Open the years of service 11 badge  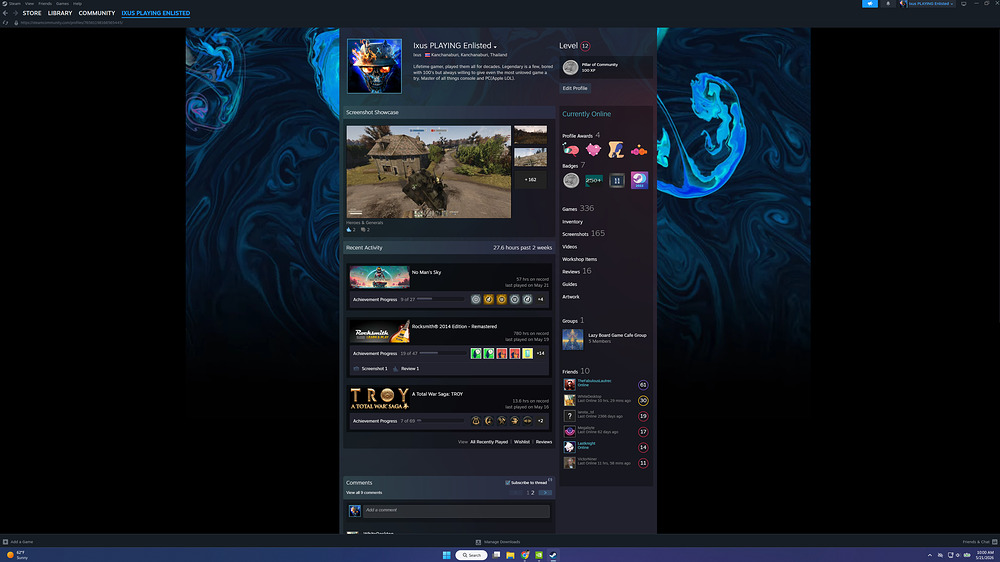tap(617, 181)
